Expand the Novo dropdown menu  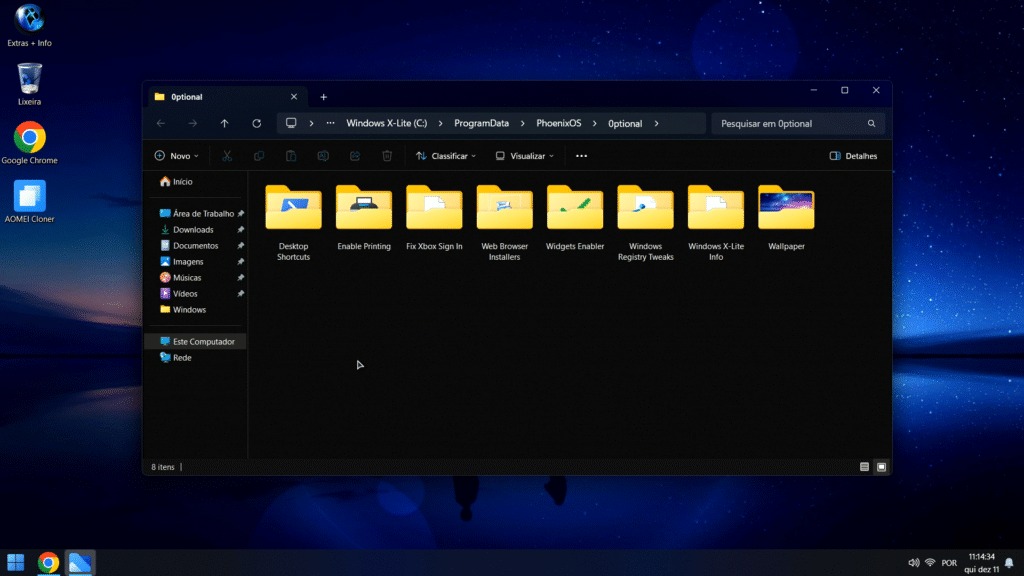176,156
